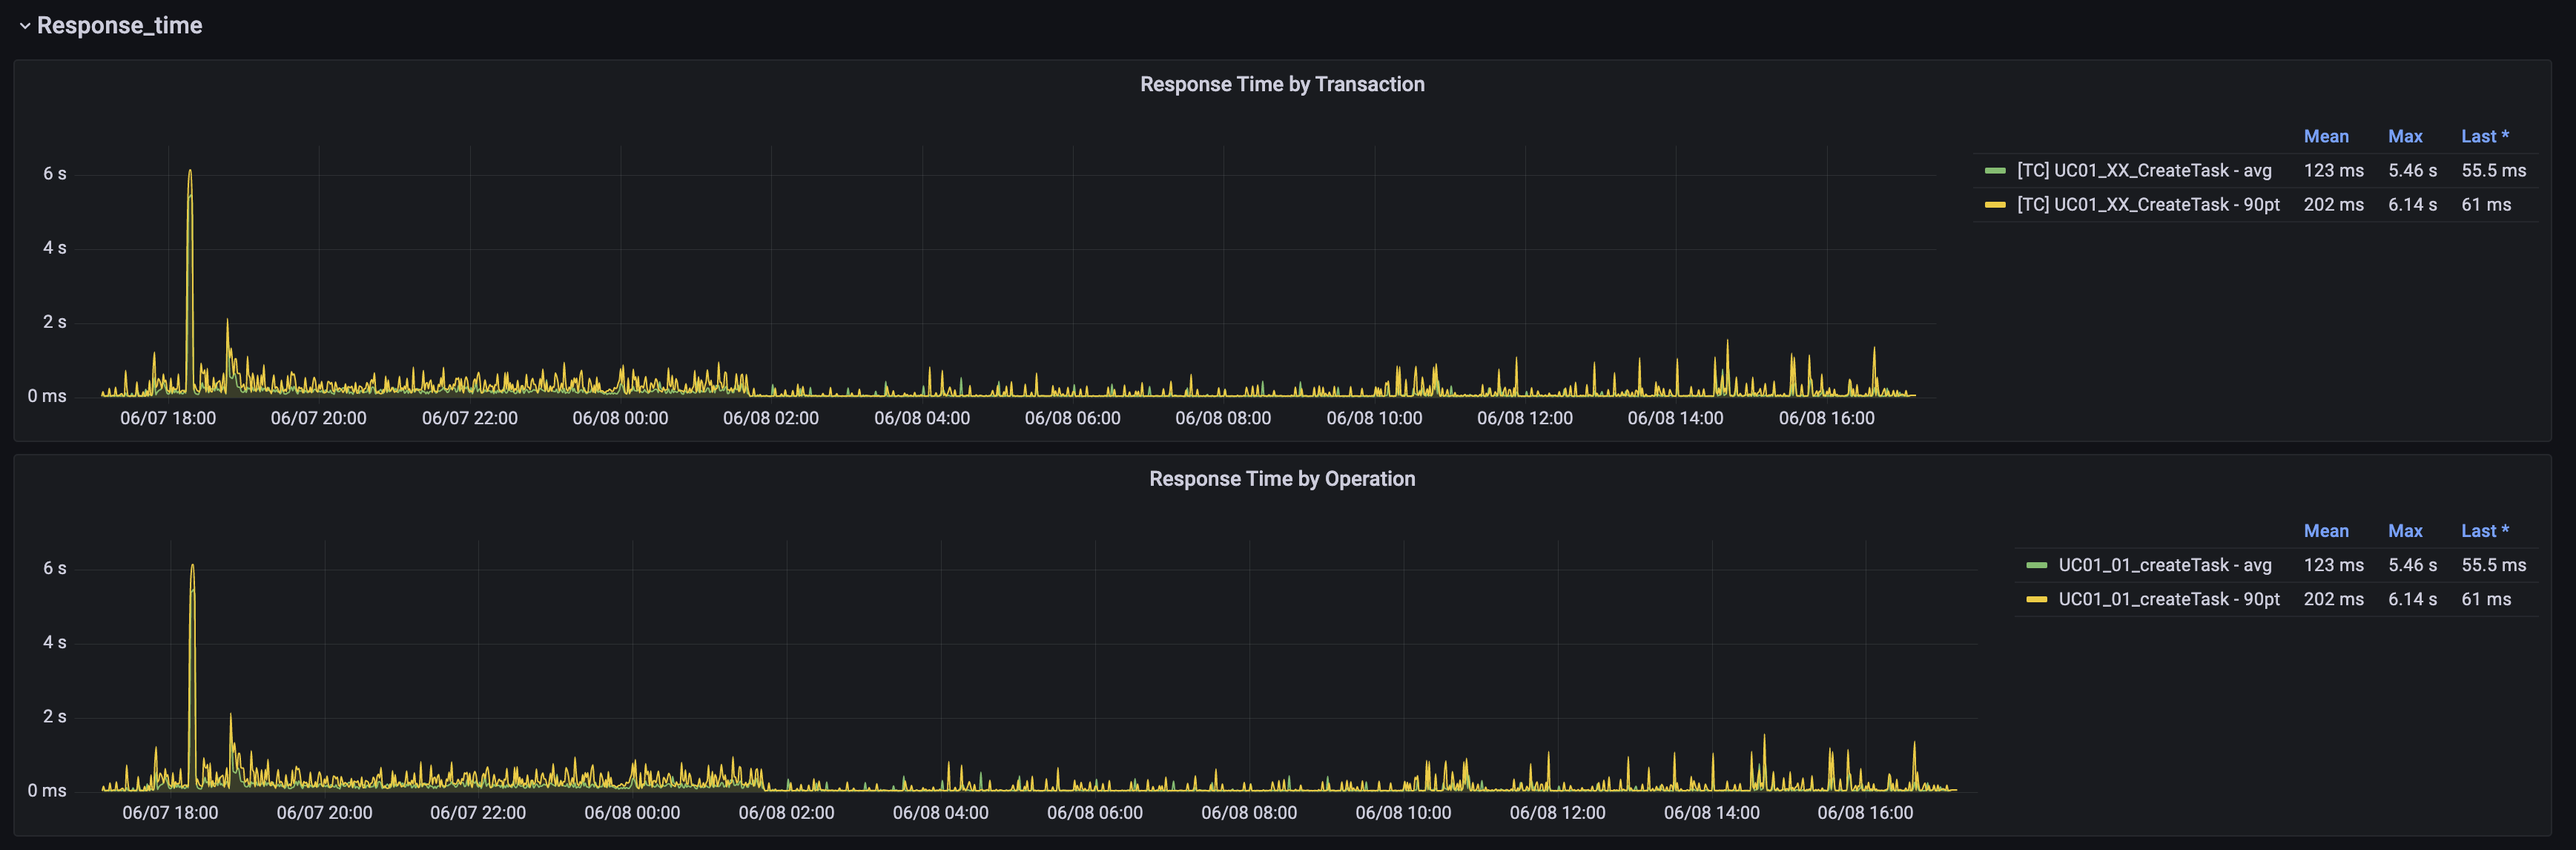Open yellow color swatch for UC01_01_createTask - 90pt
Image resolution: width=2576 pixels, height=850 pixels.
(2037, 600)
